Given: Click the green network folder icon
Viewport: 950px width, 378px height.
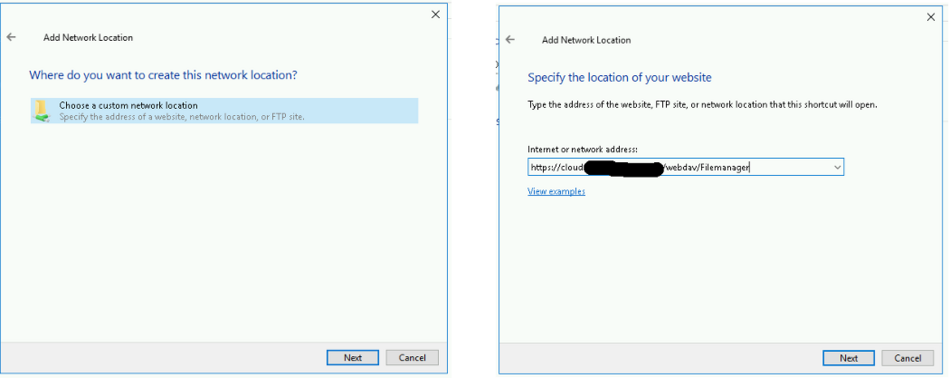Looking at the screenshot, I should (x=42, y=111).
